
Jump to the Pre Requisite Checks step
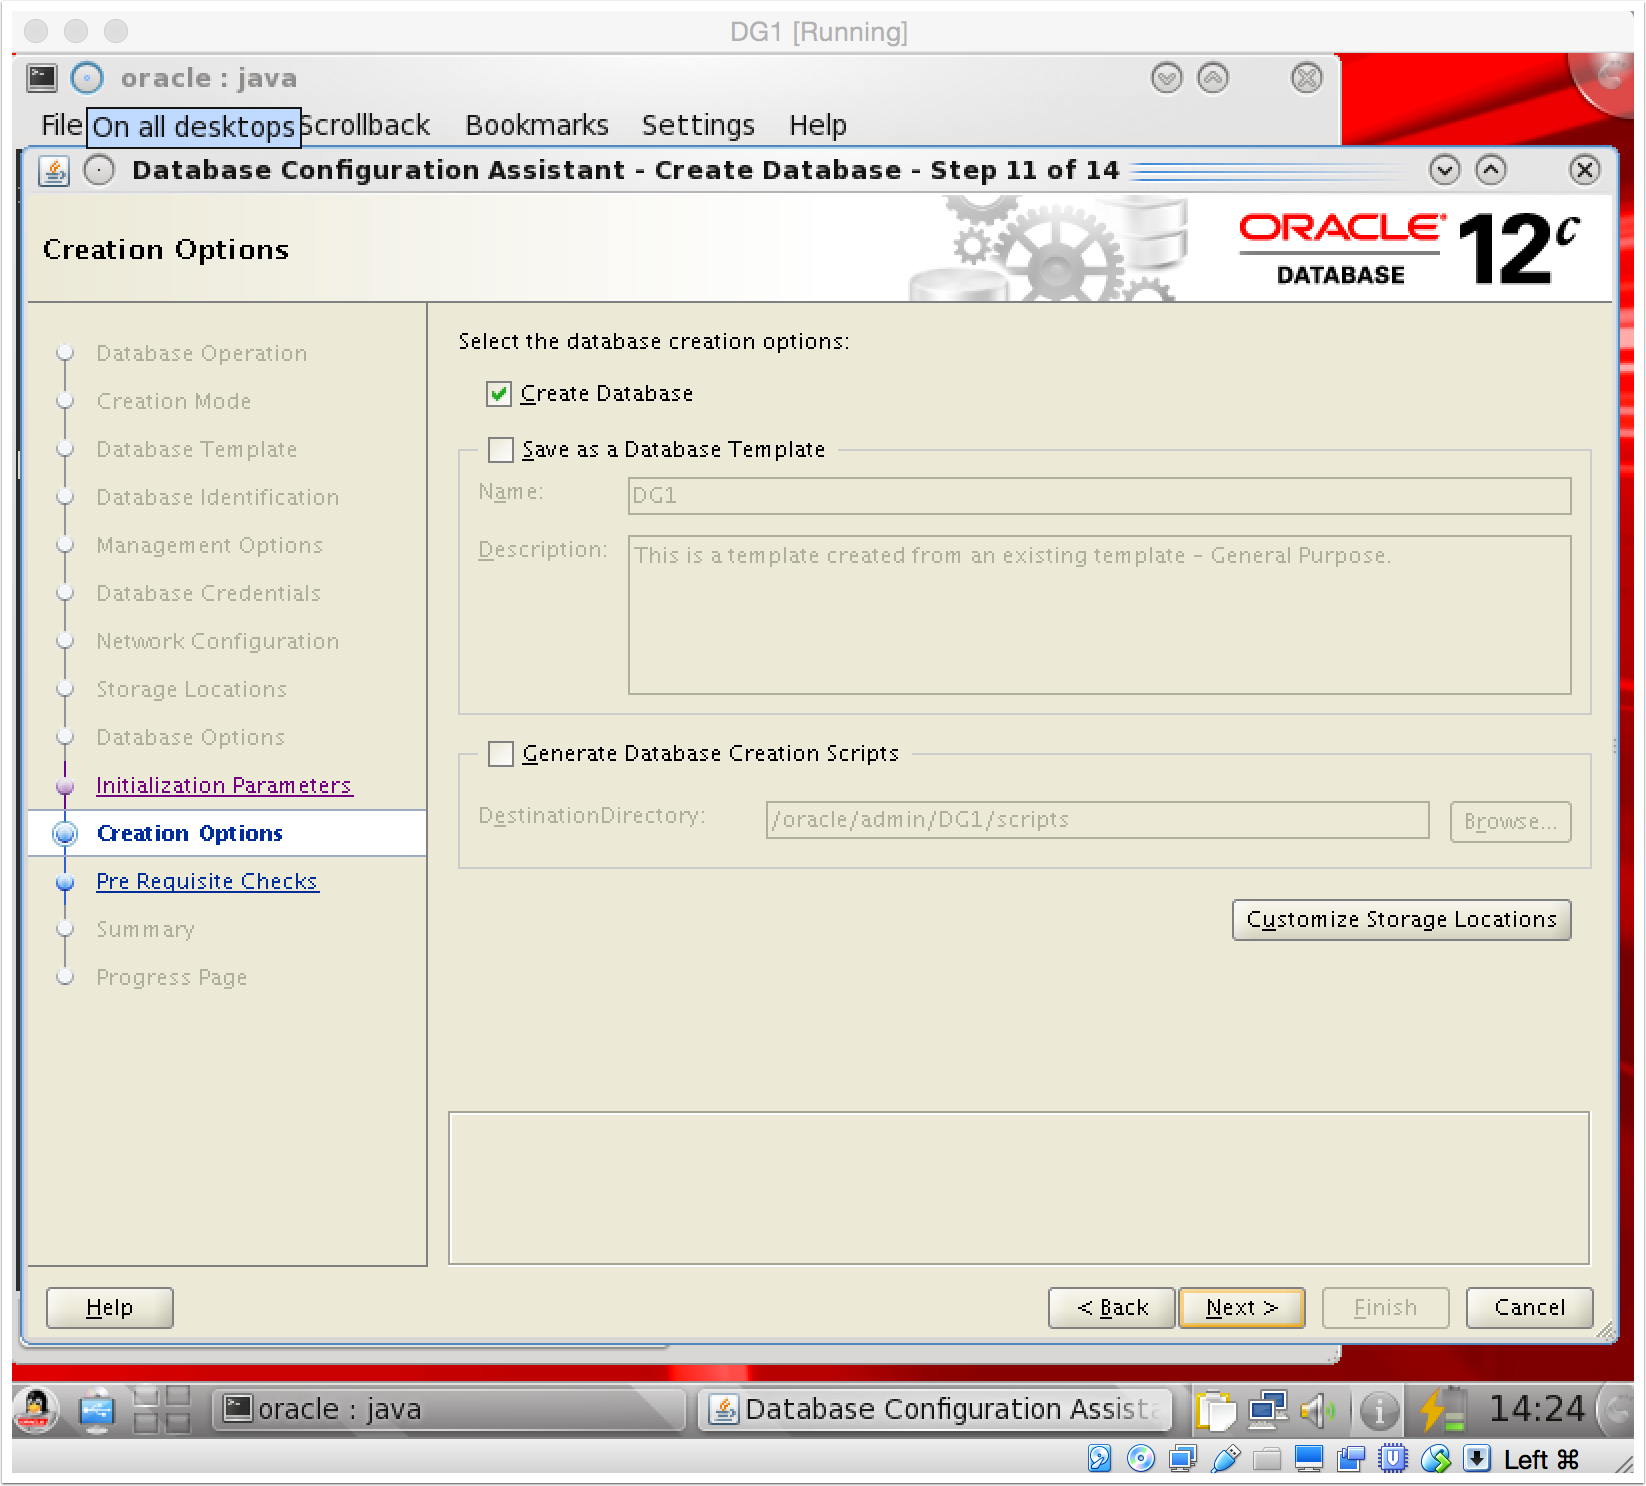[x=207, y=881]
